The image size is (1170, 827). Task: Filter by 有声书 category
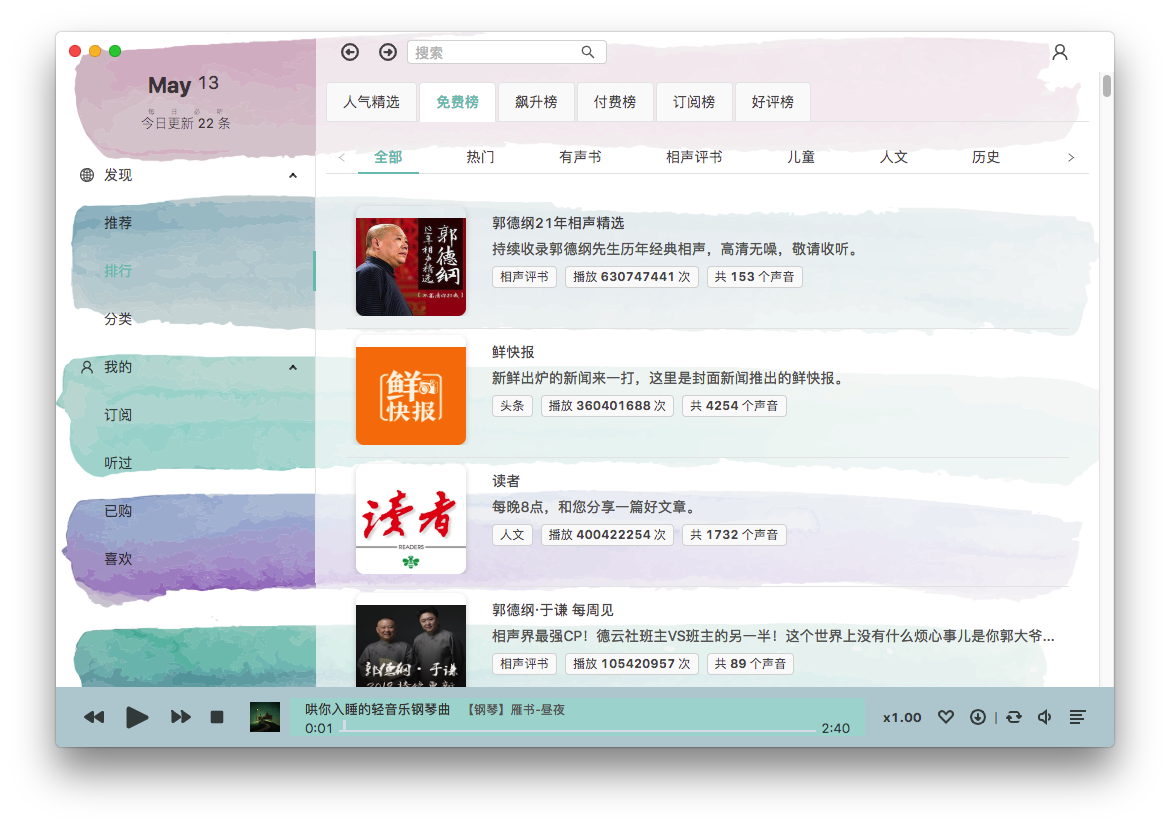[580, 157]
